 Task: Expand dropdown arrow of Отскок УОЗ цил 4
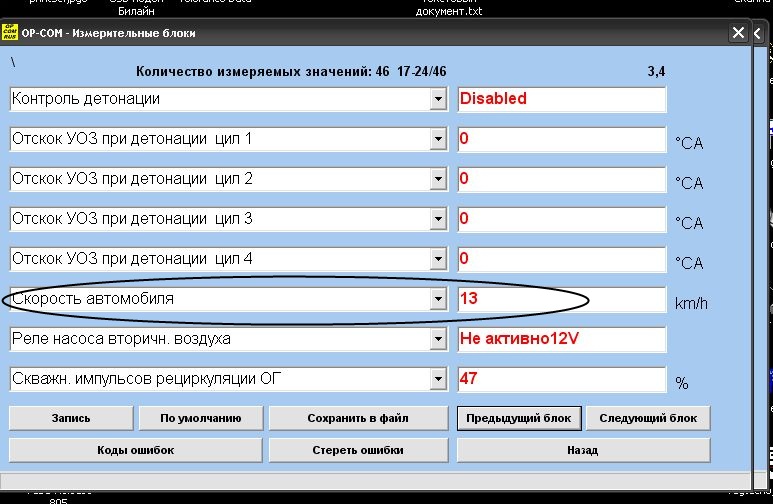438,259
